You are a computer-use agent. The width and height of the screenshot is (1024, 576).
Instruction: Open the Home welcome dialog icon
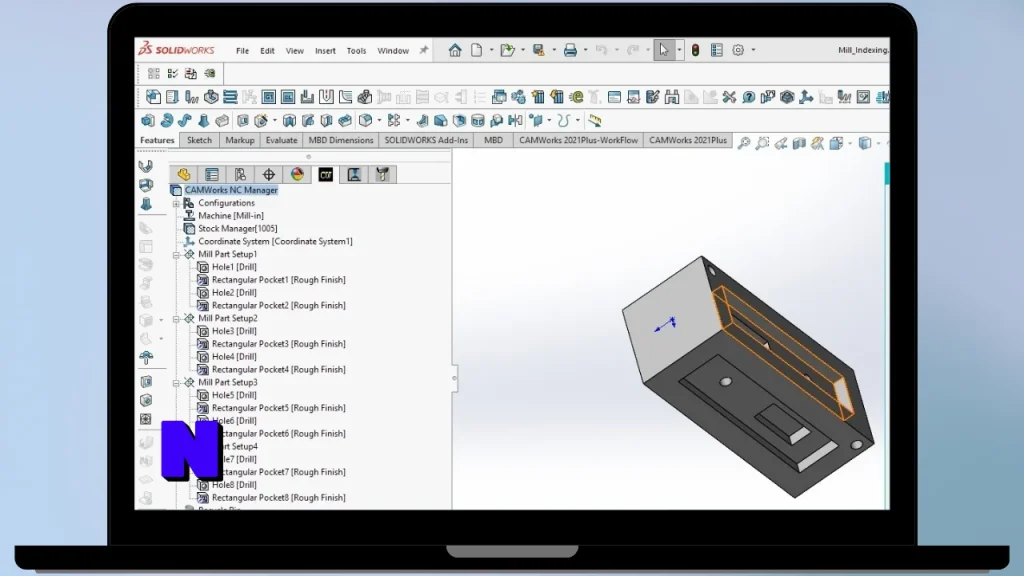(x=455, y=50)
